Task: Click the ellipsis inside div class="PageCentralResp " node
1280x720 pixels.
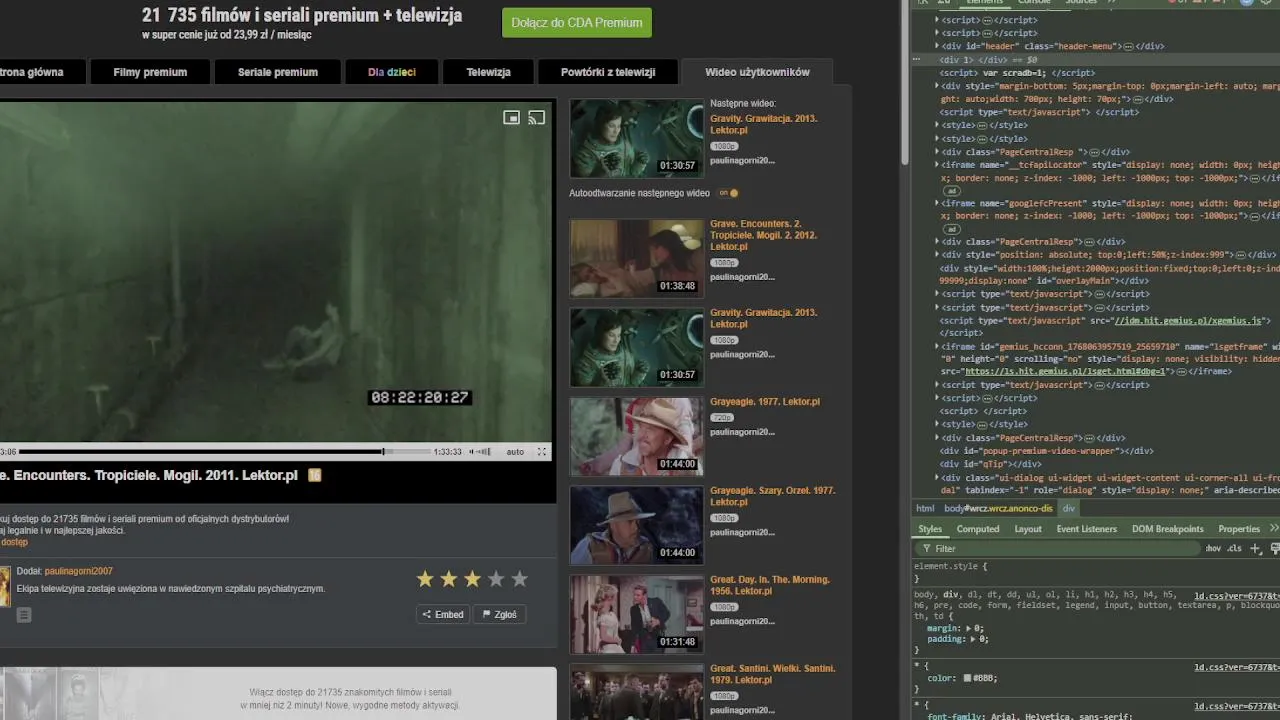Action: point(1096,151)
